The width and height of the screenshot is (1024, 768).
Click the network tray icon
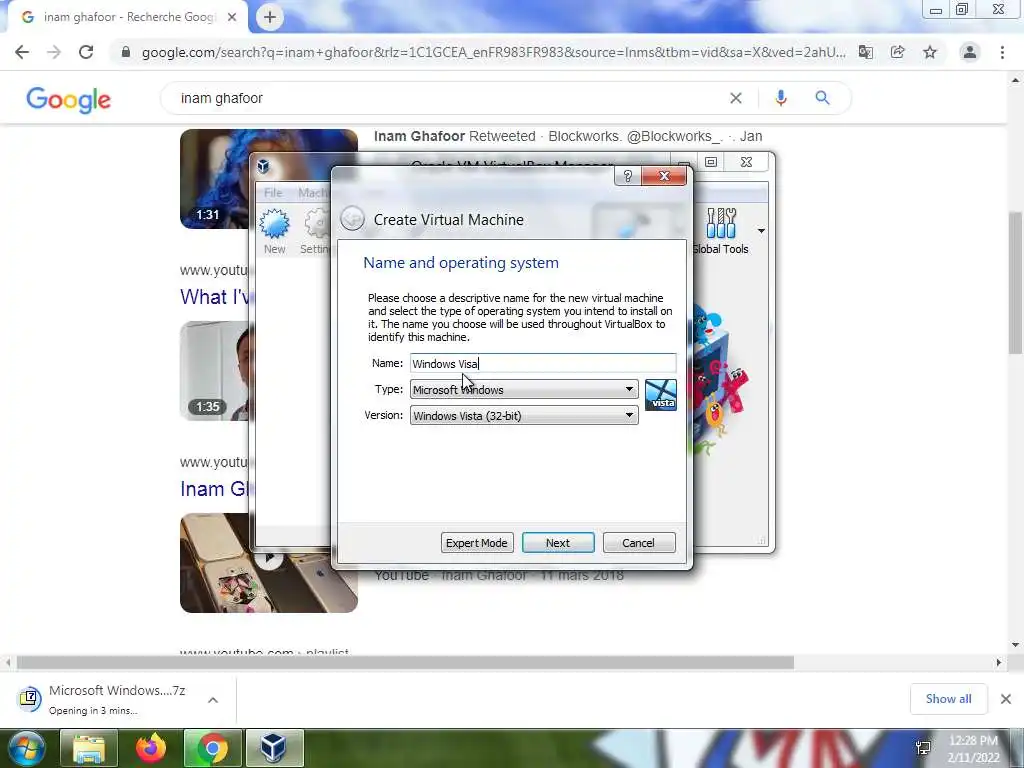pos(923,748)
